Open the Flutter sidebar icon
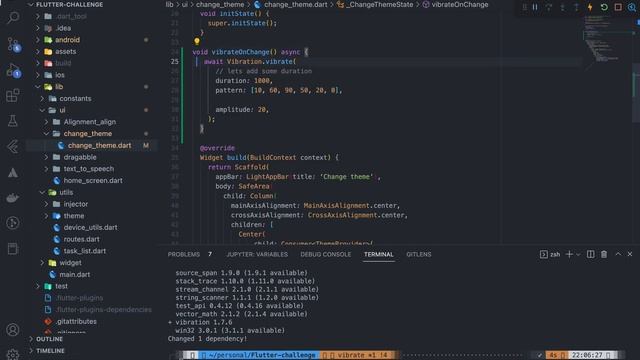The height and width of the screenshot is (360, 640). tap(13, 147)
